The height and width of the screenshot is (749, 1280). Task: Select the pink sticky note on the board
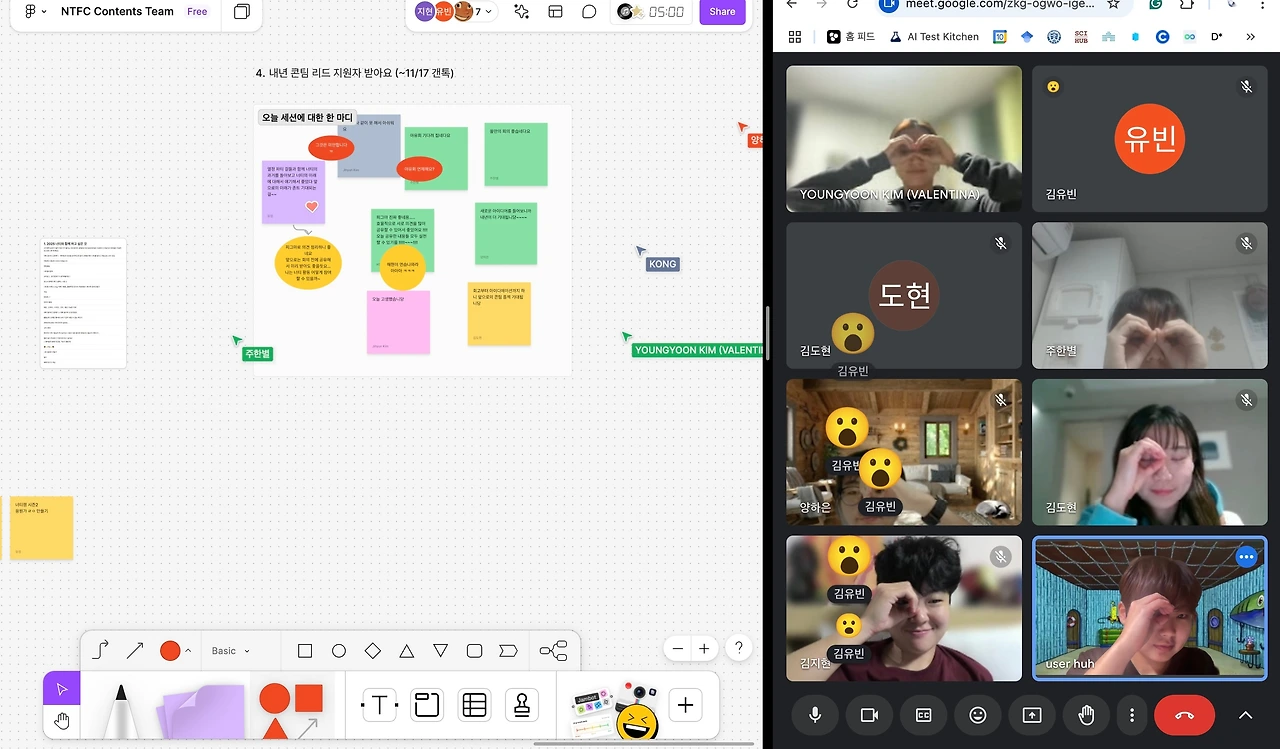click(398, 322)
